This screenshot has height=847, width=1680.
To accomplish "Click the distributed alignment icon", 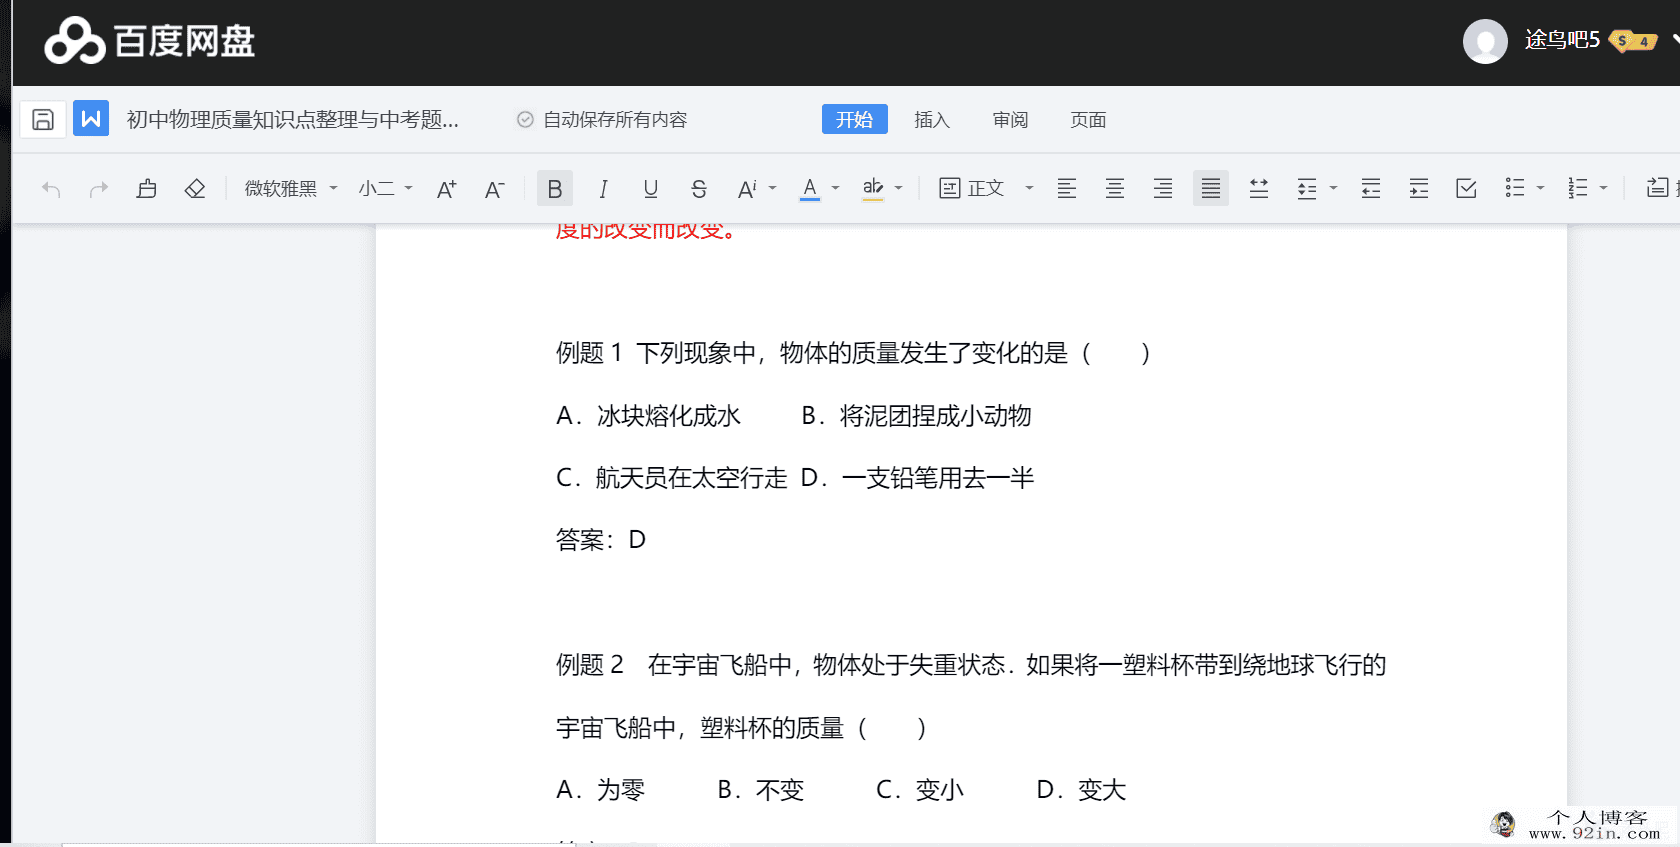I will click(x=1259, y=188).
